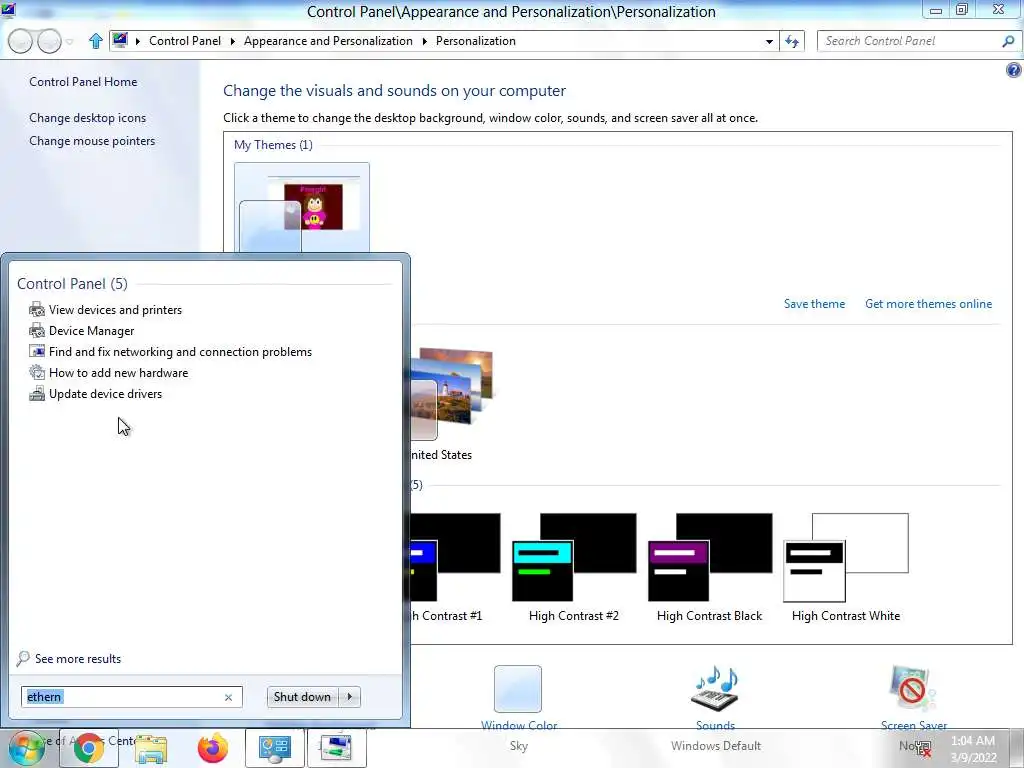Open Find and fix networking and connection problems
The image size is (1024, 768).
tap(180, 351)
